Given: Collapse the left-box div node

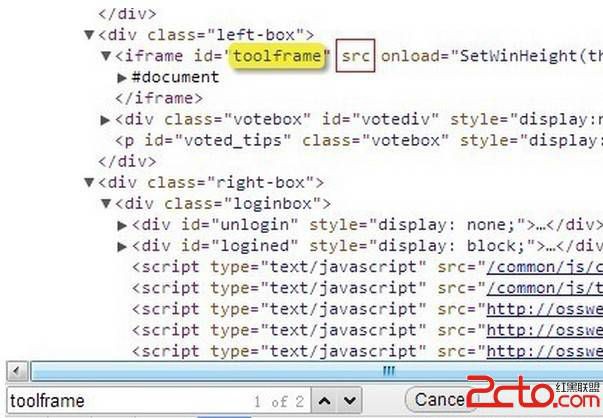Looking at the screenshot, I should click(x=89, y=35).
